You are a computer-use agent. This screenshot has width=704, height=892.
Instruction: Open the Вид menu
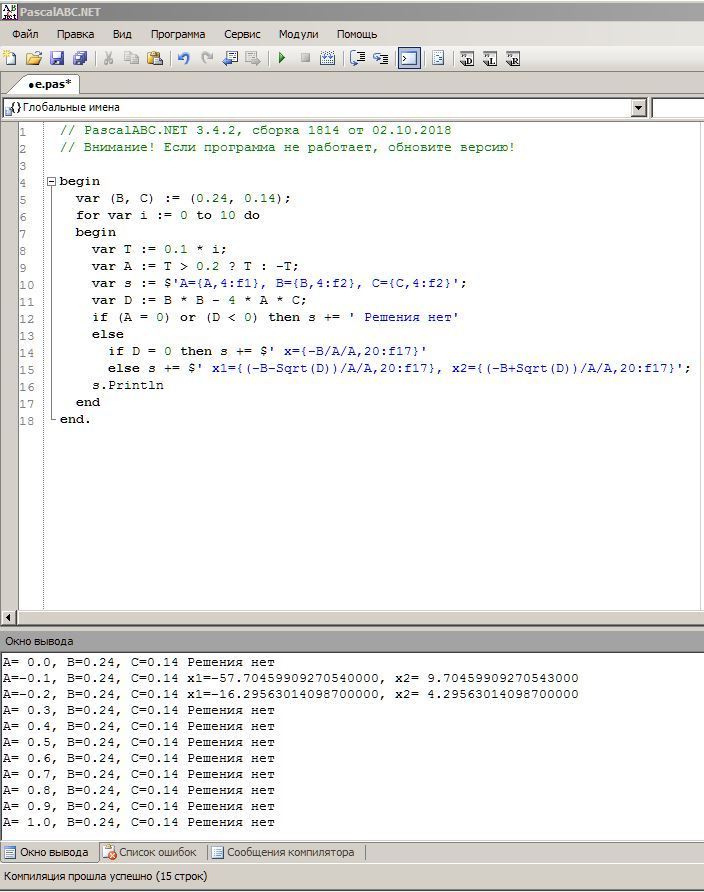point(122,34)
